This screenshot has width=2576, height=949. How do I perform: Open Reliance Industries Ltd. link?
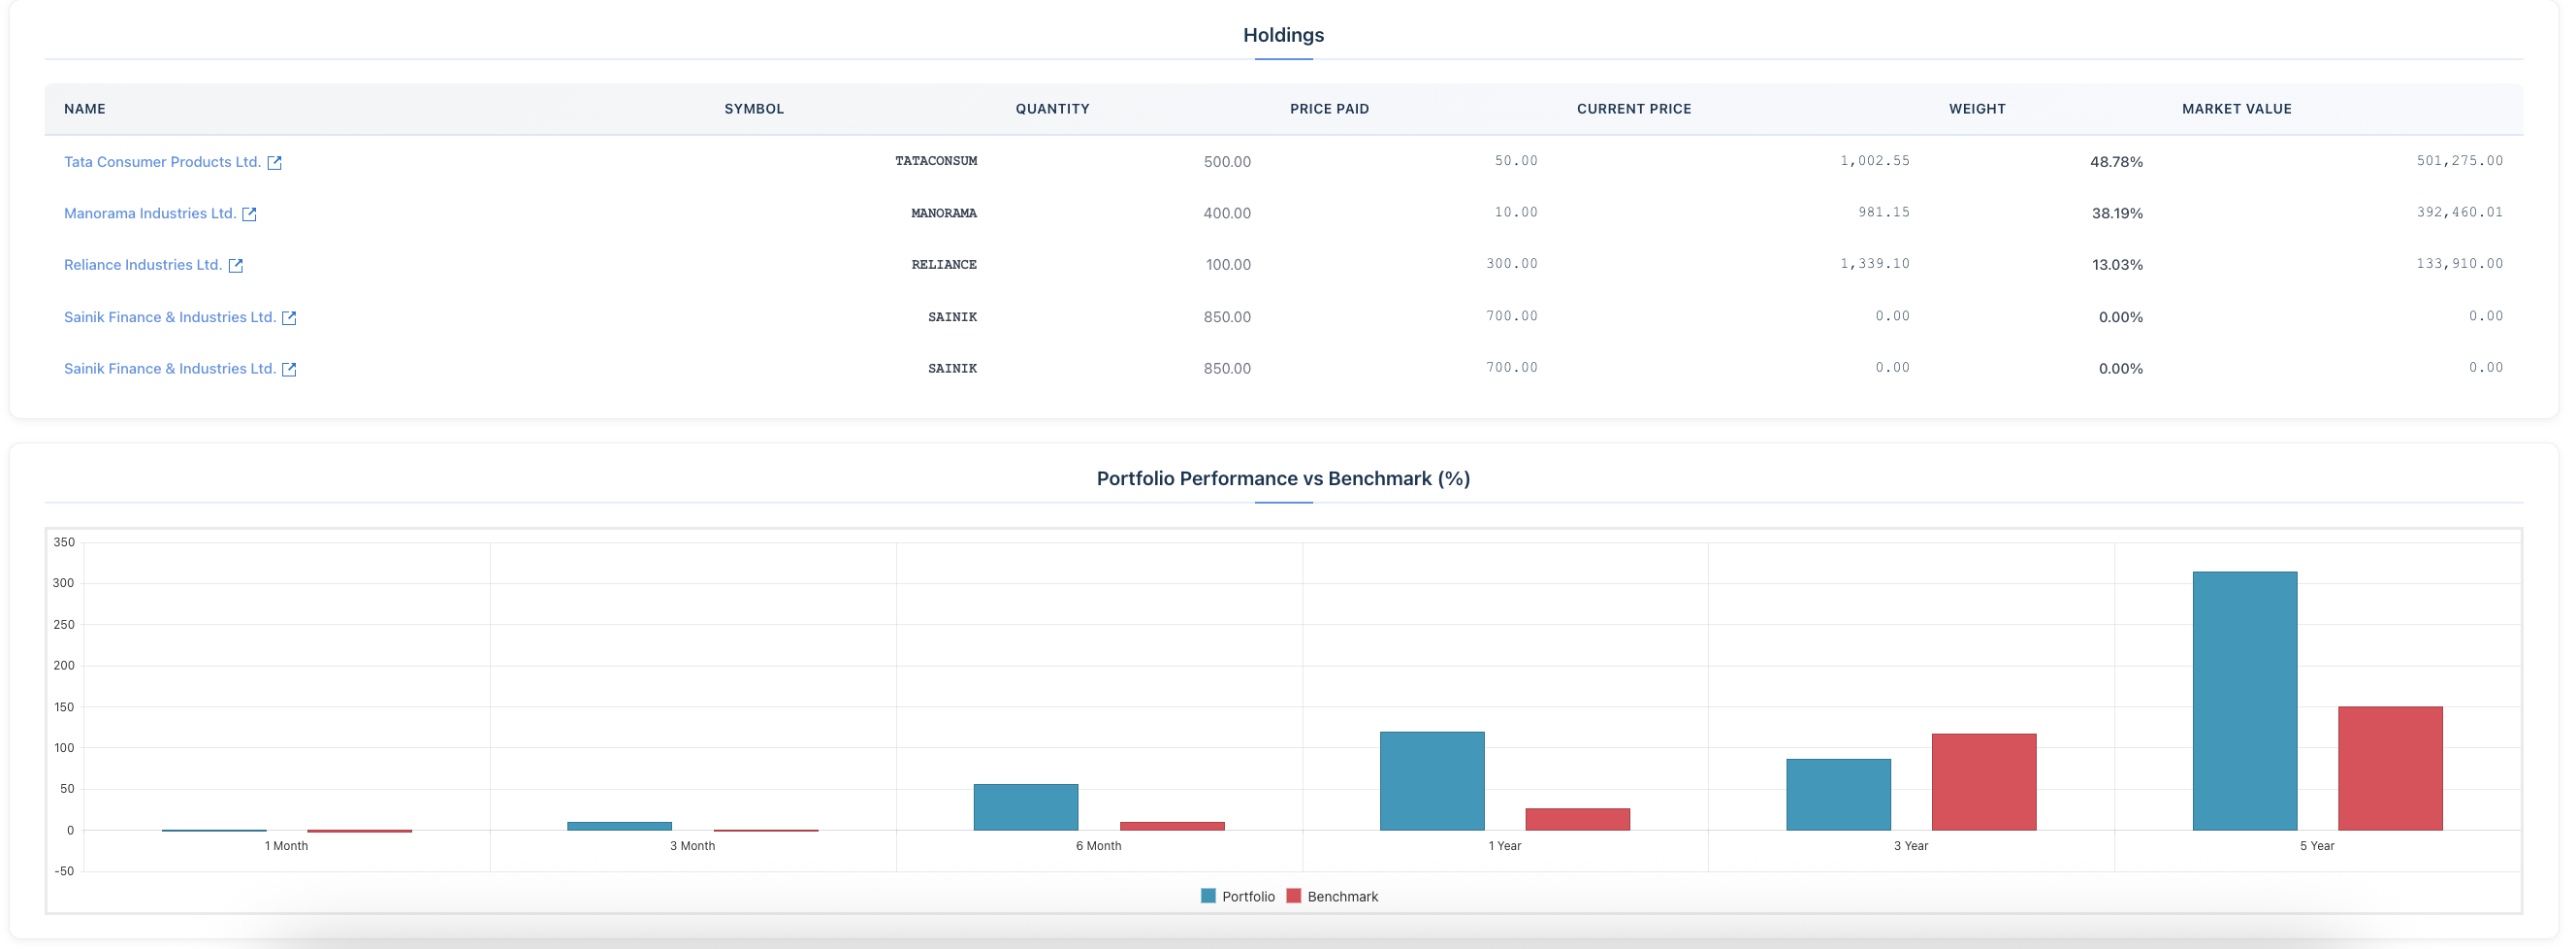coord(143,265)
